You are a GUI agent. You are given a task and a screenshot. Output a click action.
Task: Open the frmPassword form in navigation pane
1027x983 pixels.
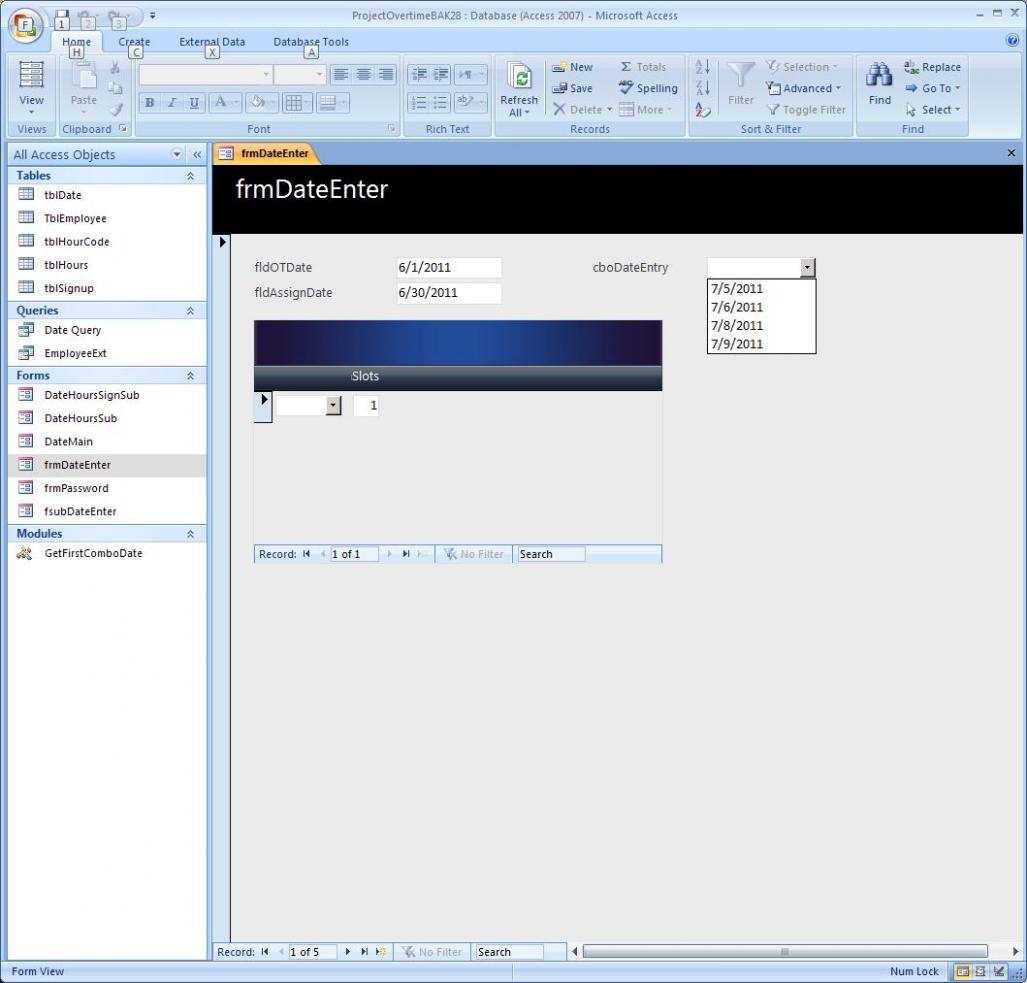[76, 488]
